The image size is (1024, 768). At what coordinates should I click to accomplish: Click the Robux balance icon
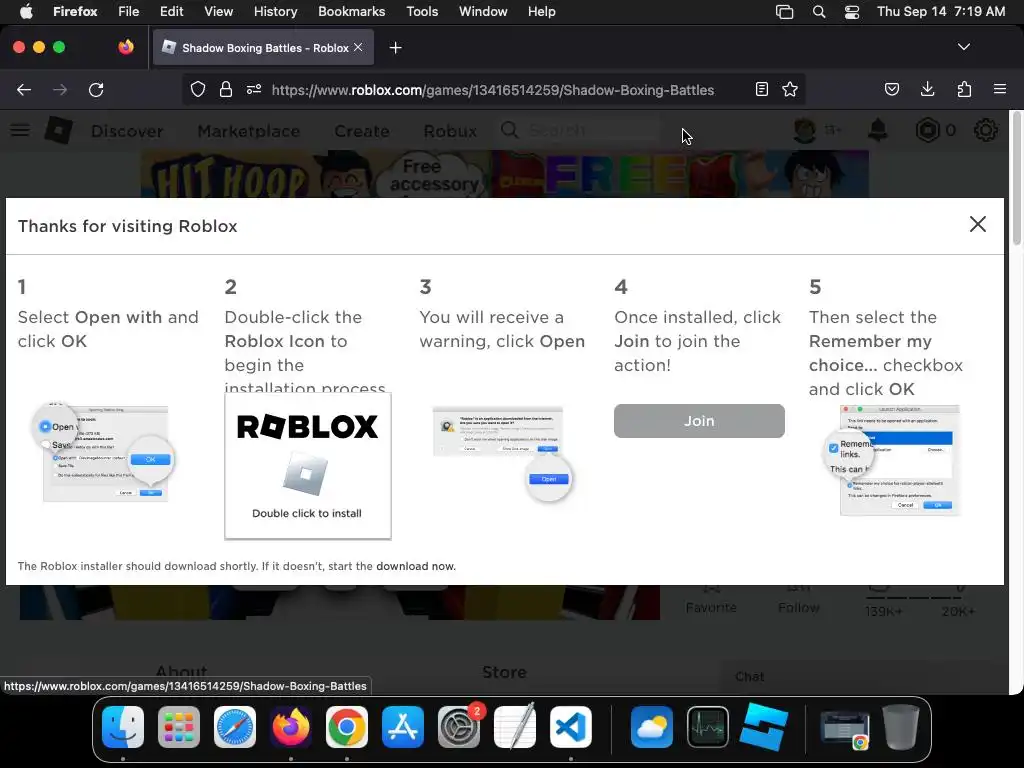pos(927,131)
